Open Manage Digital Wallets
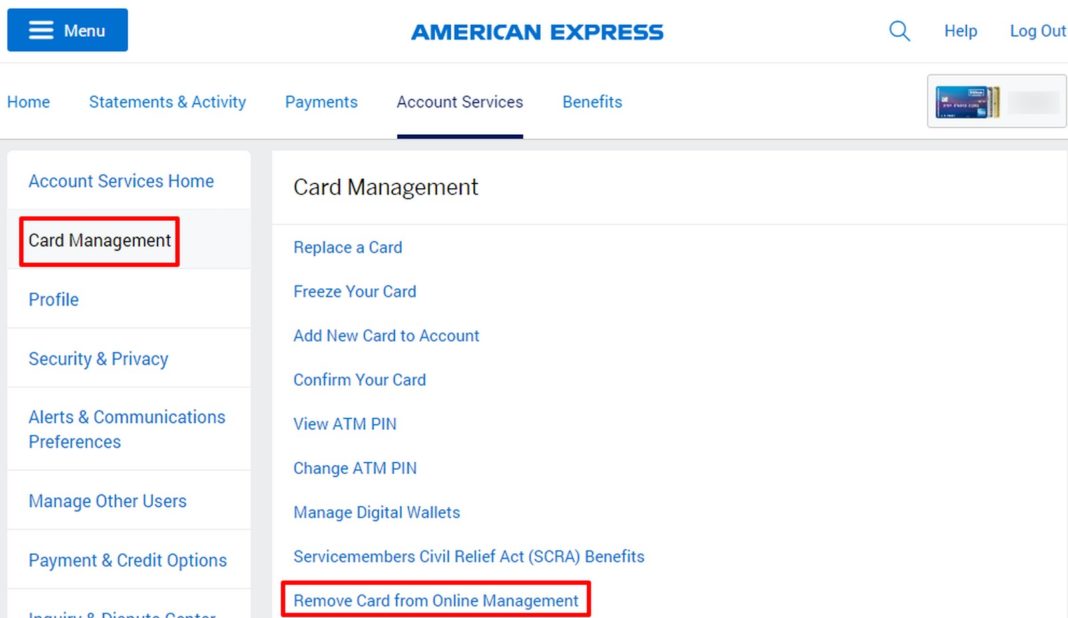The height and width of the screenshot is (618, 1068). click(x=376, y=512)
